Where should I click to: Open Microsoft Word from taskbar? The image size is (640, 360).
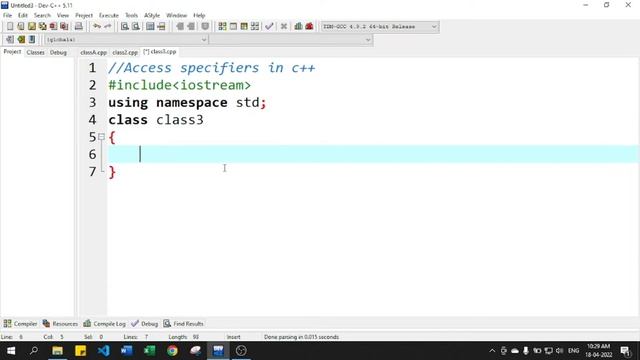click(127, 351)
